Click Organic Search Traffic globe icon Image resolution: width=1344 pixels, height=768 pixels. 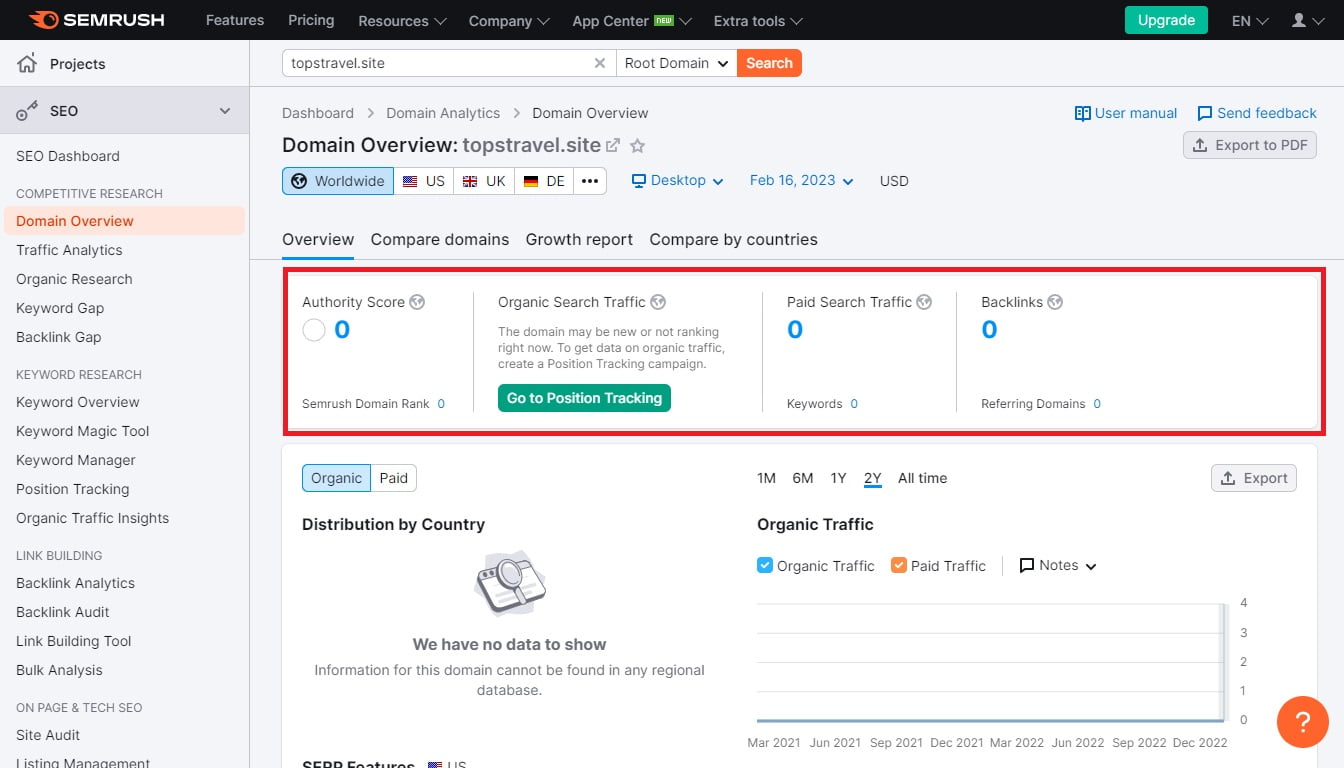[658, 302]
